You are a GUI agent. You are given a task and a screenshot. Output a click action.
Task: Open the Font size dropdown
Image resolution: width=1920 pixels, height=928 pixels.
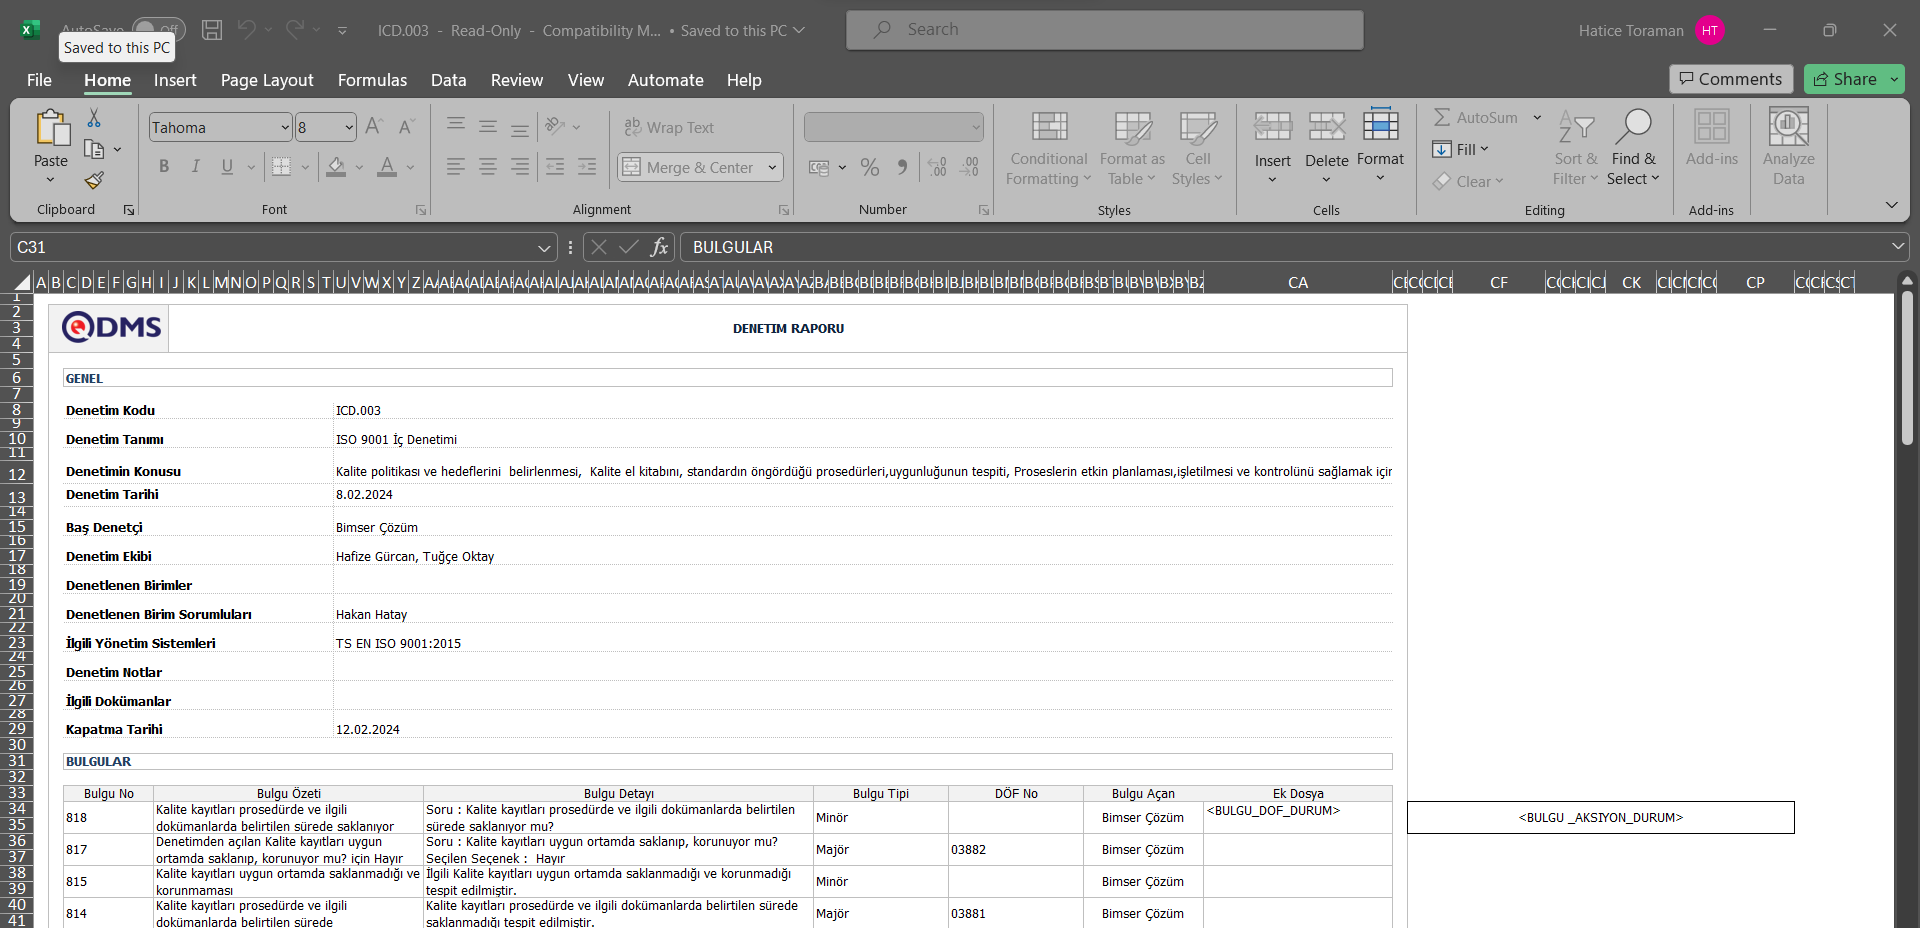pos(349,127)
